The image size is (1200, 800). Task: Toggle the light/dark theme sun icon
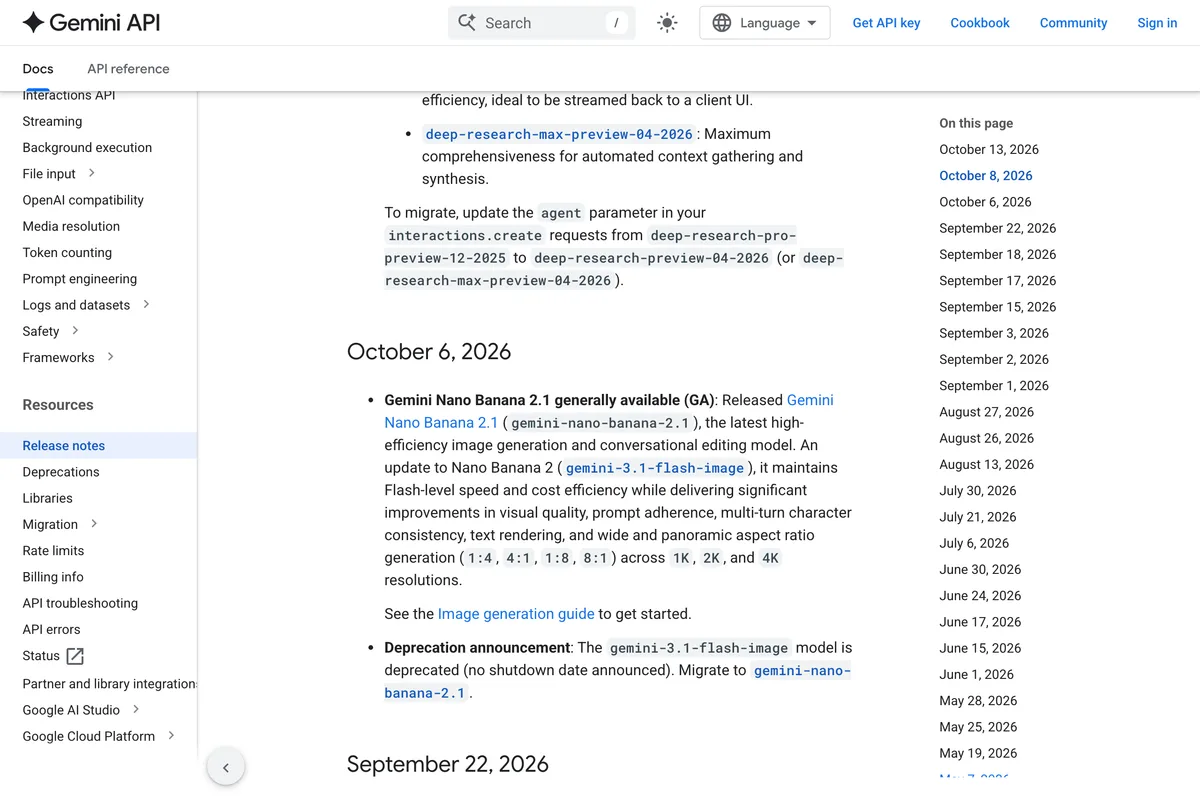(x=667, y=23)
